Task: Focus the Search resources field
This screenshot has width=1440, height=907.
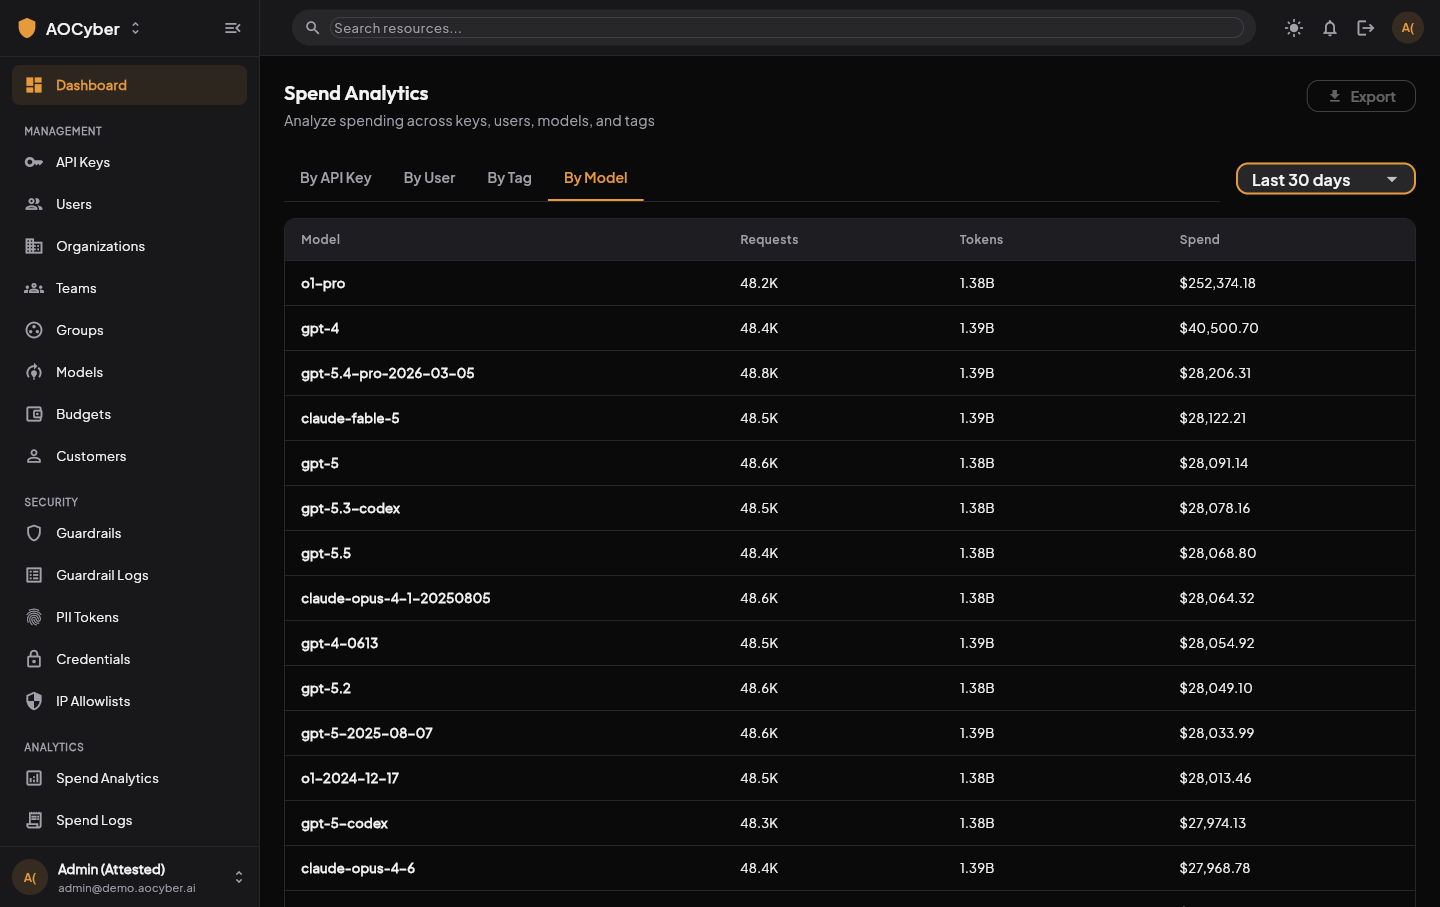Action: pyautogui.click(x=787, y=28)
